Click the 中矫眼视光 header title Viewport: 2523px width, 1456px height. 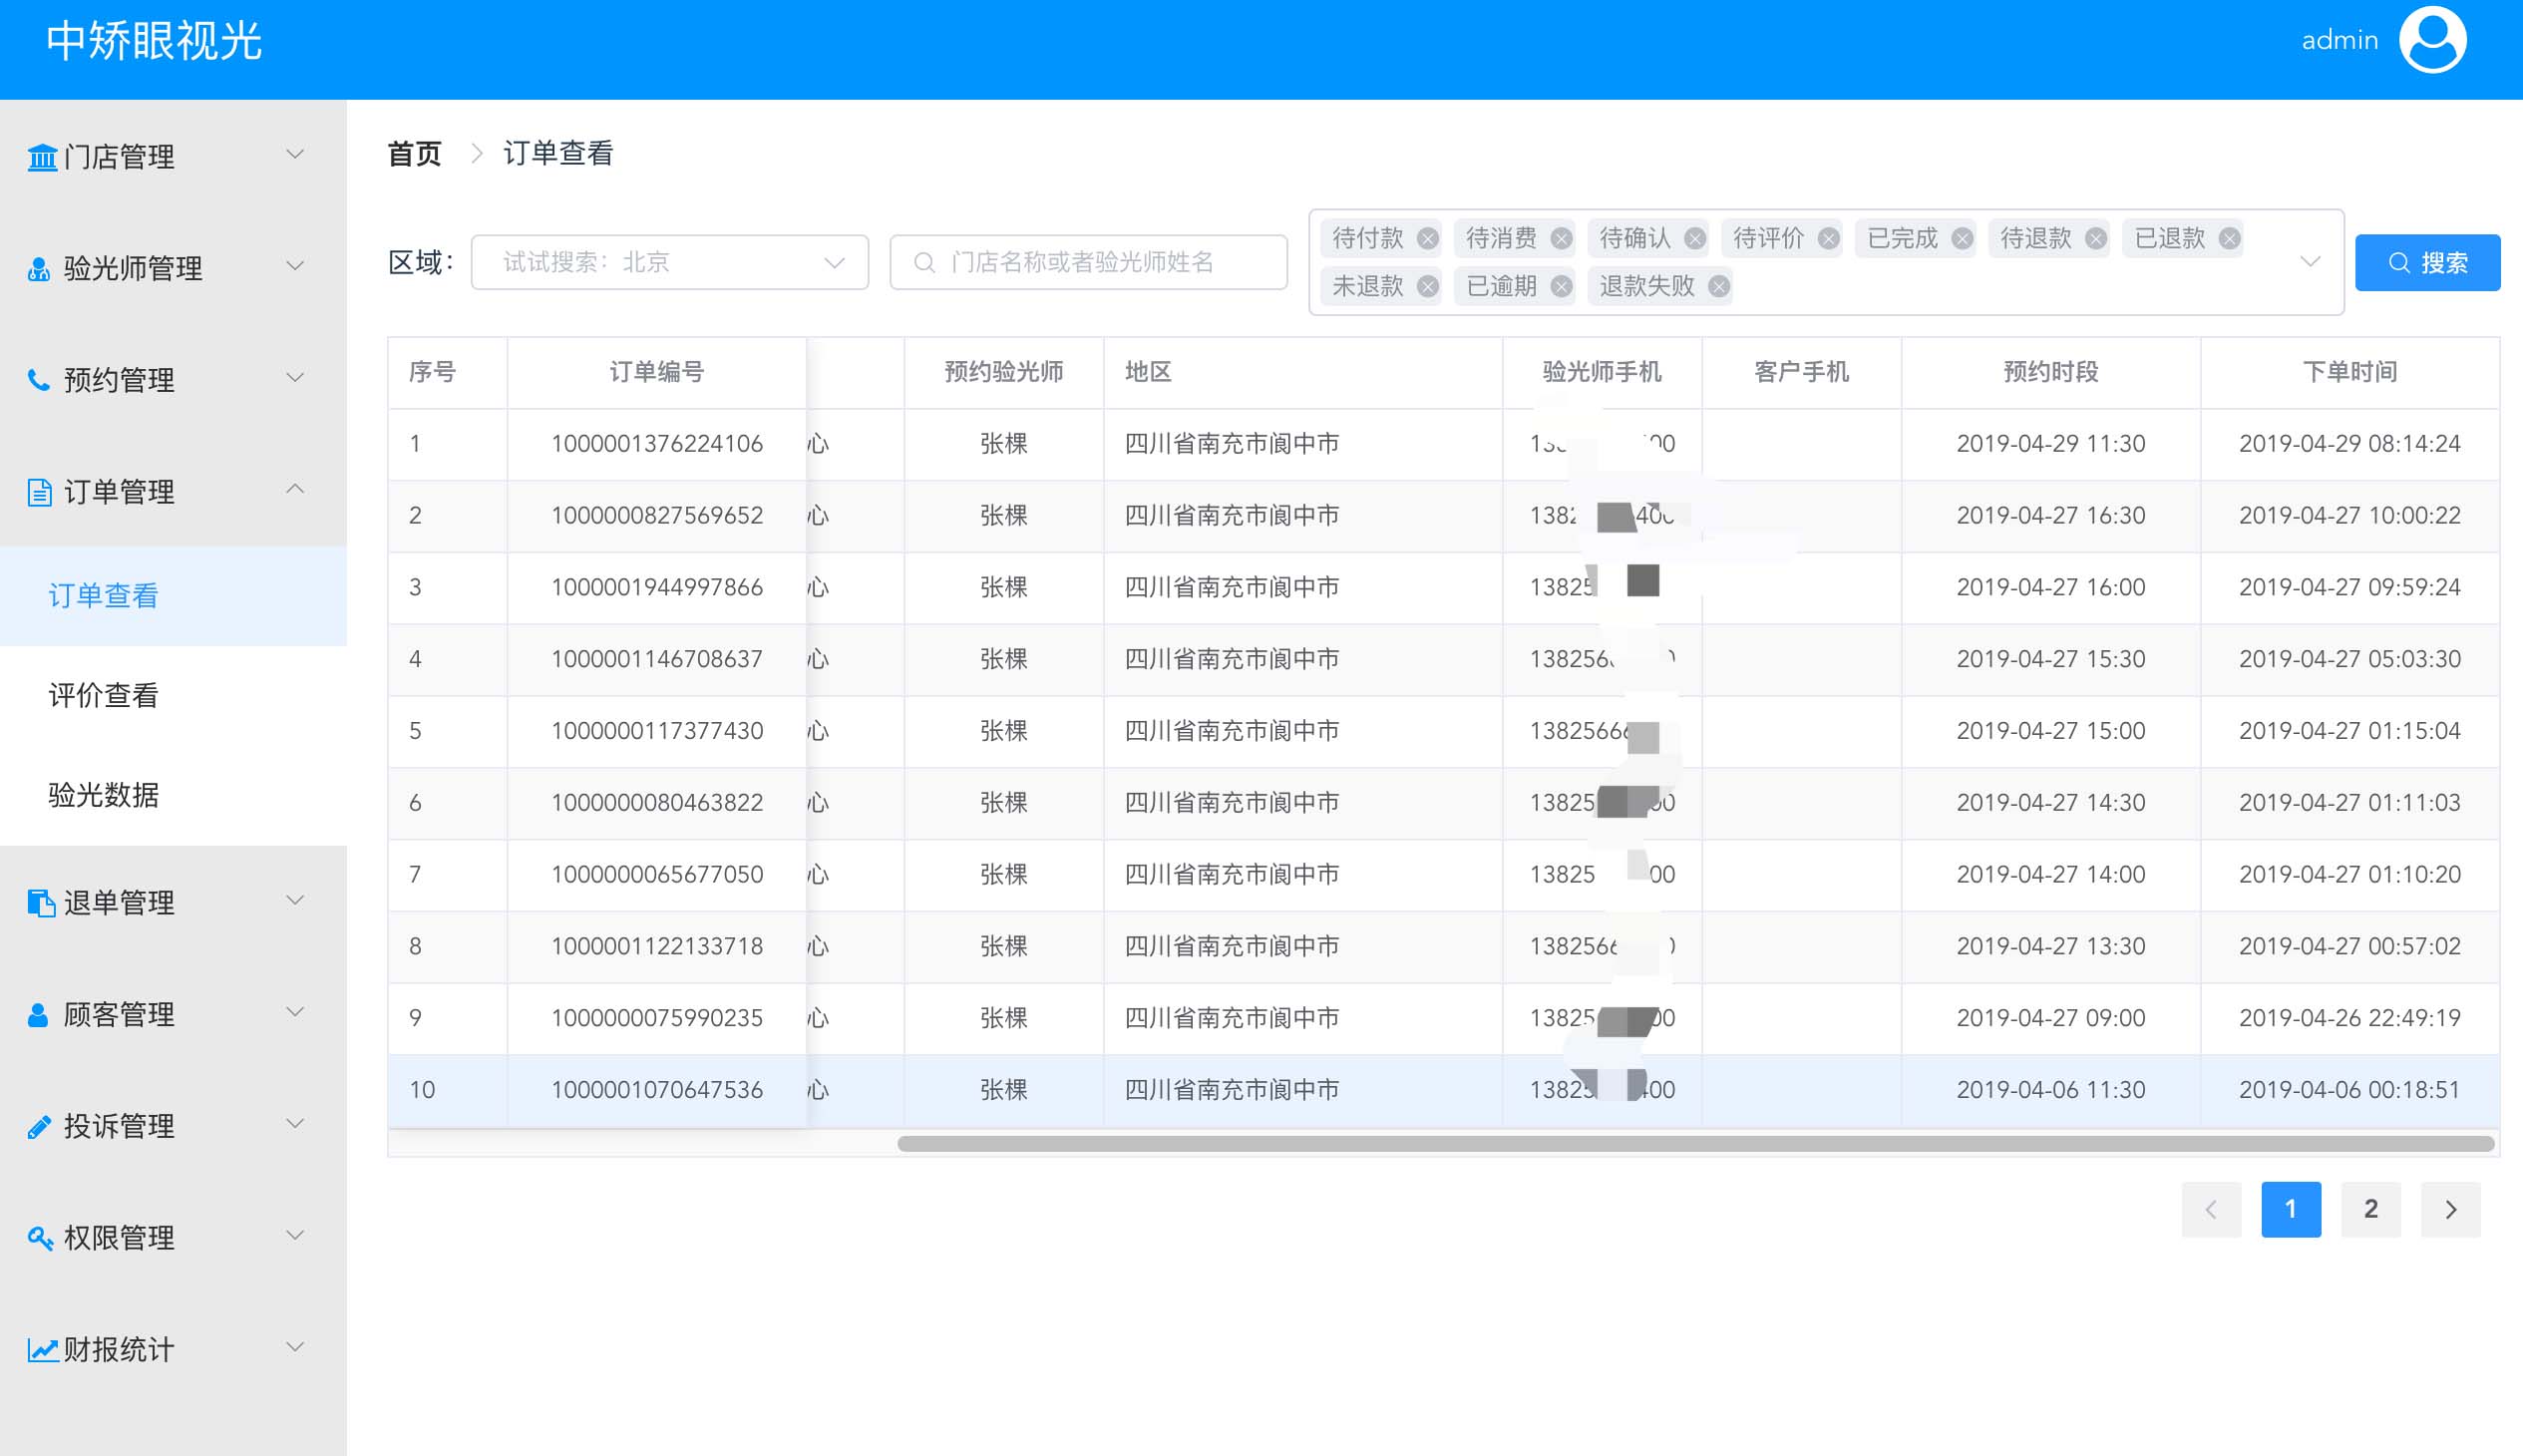[154, 41]
